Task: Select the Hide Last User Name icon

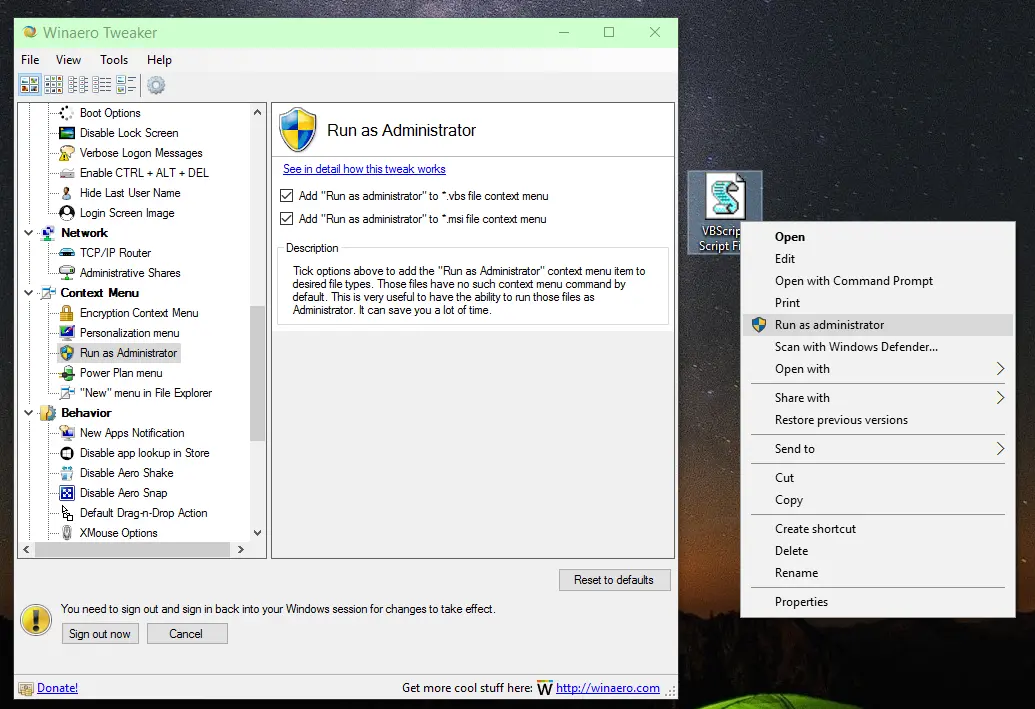Action: click(x=67, y=193)
